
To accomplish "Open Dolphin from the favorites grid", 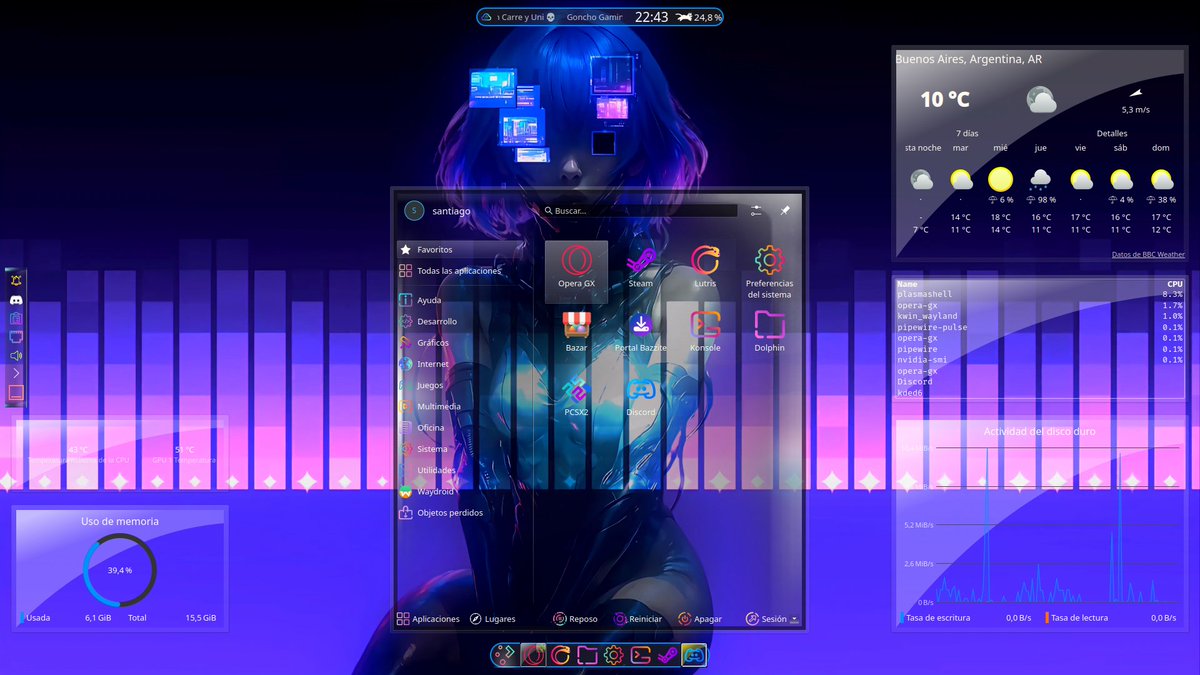I will [x=769, y=333].
